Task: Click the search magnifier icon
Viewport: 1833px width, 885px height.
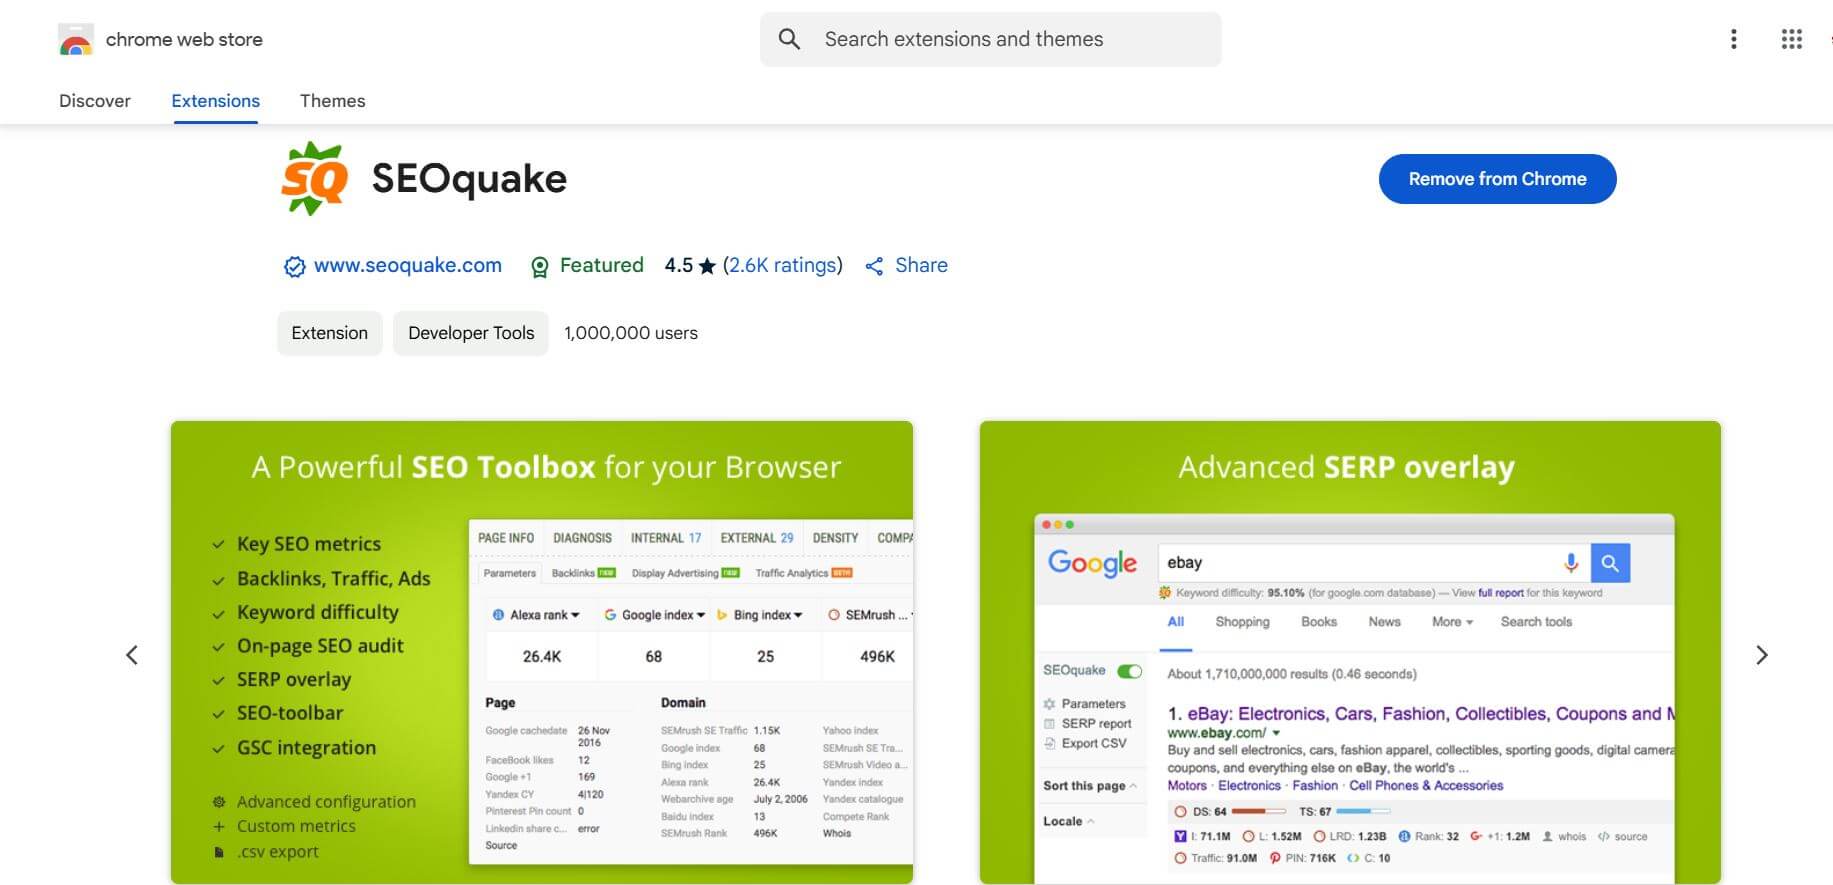Action: pyautogui.click(x=789, y=39)
